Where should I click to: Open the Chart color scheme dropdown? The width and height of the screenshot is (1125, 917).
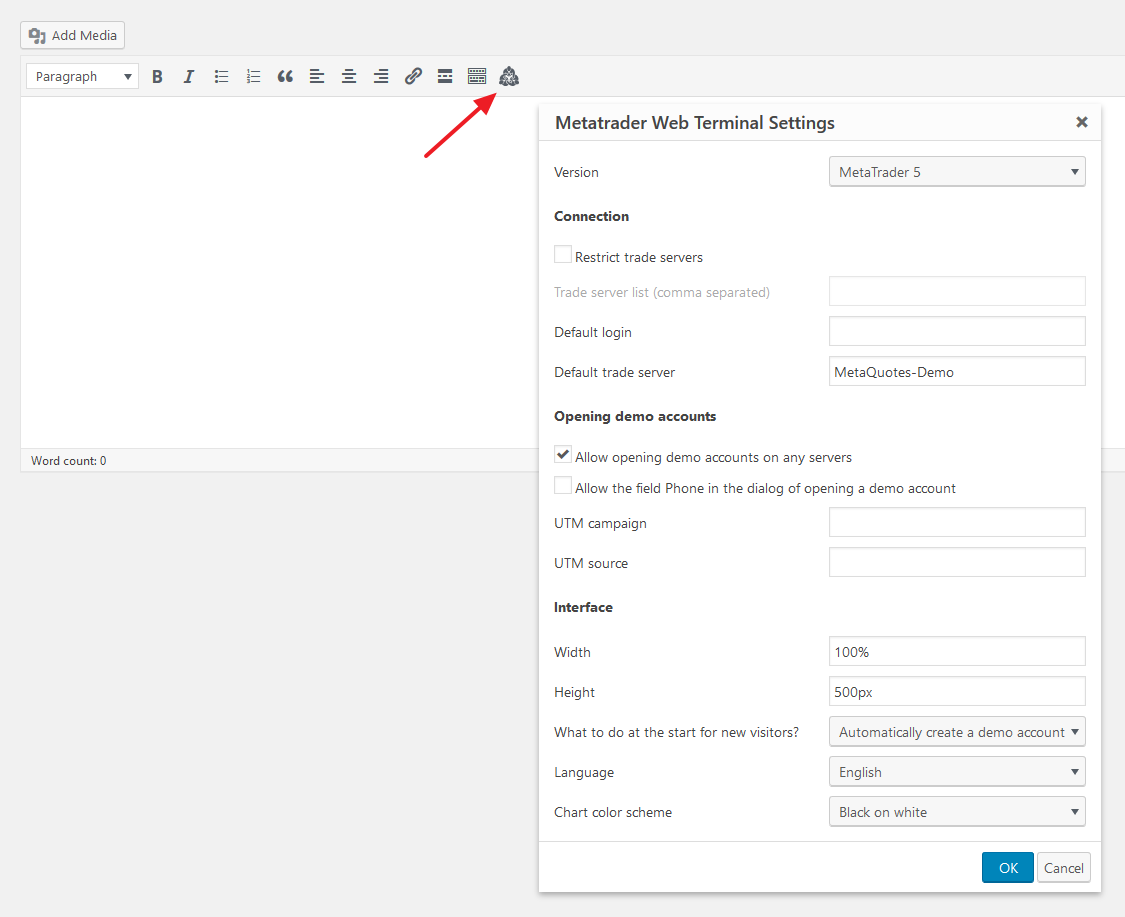[957, 812]
